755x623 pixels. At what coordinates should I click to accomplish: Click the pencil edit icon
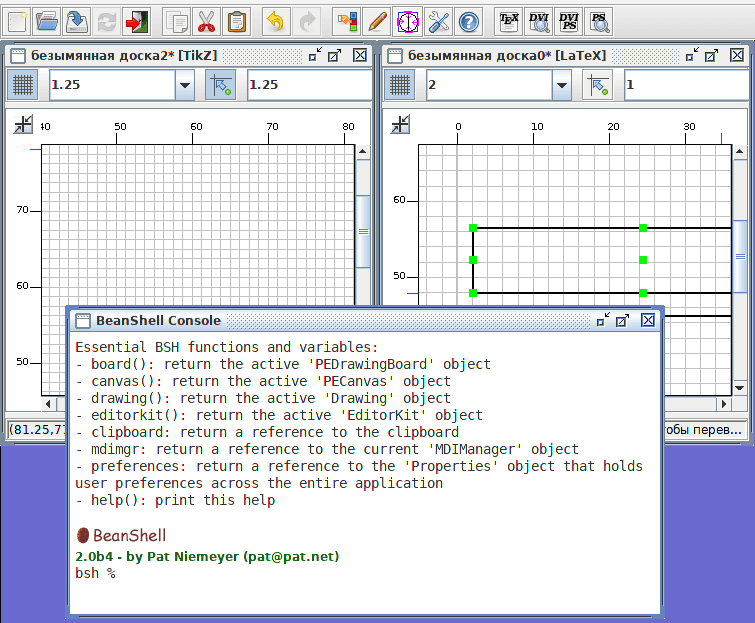pyautogui.click(x=377, y=22)
